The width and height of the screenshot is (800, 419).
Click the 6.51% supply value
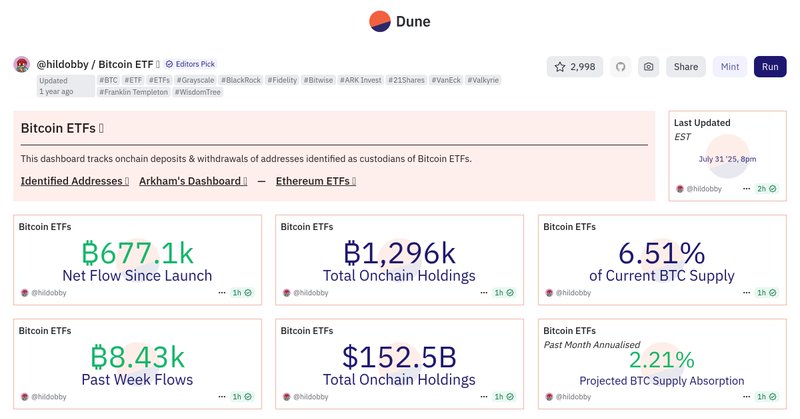pos(662,253)
